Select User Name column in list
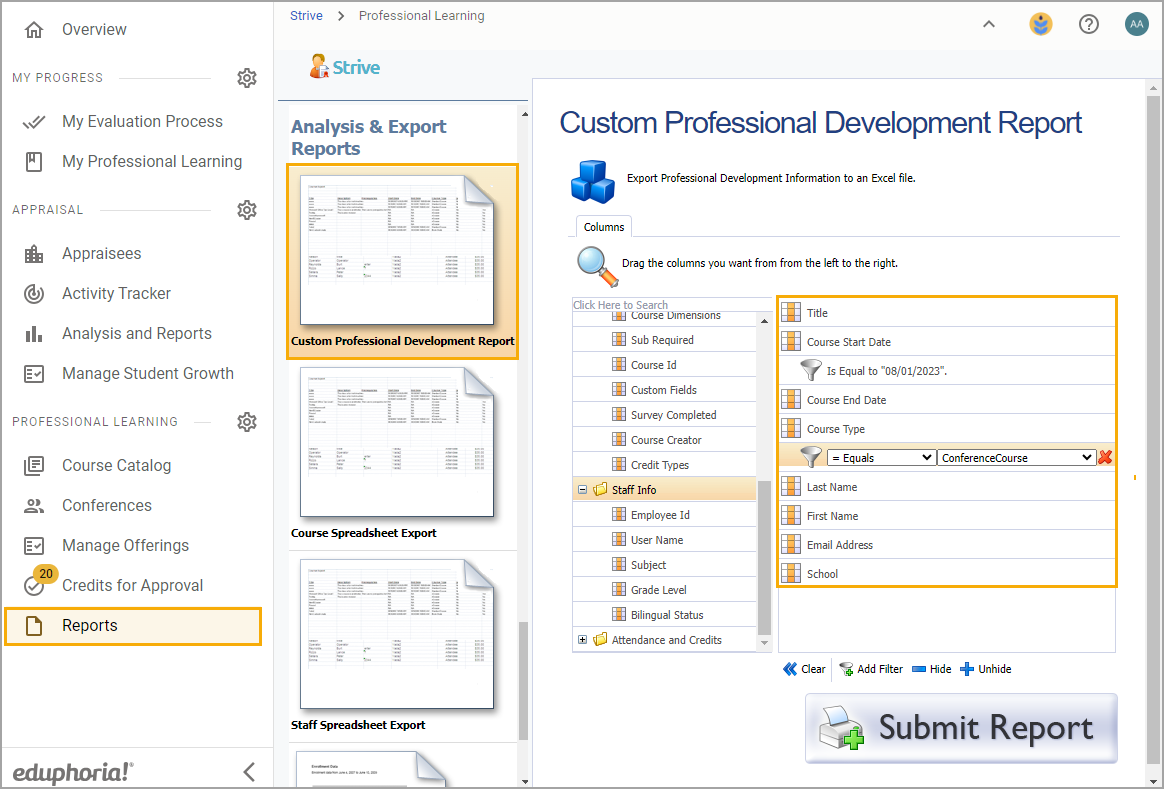Screen dimensions: 1164x789 click(x=657, y=540)
